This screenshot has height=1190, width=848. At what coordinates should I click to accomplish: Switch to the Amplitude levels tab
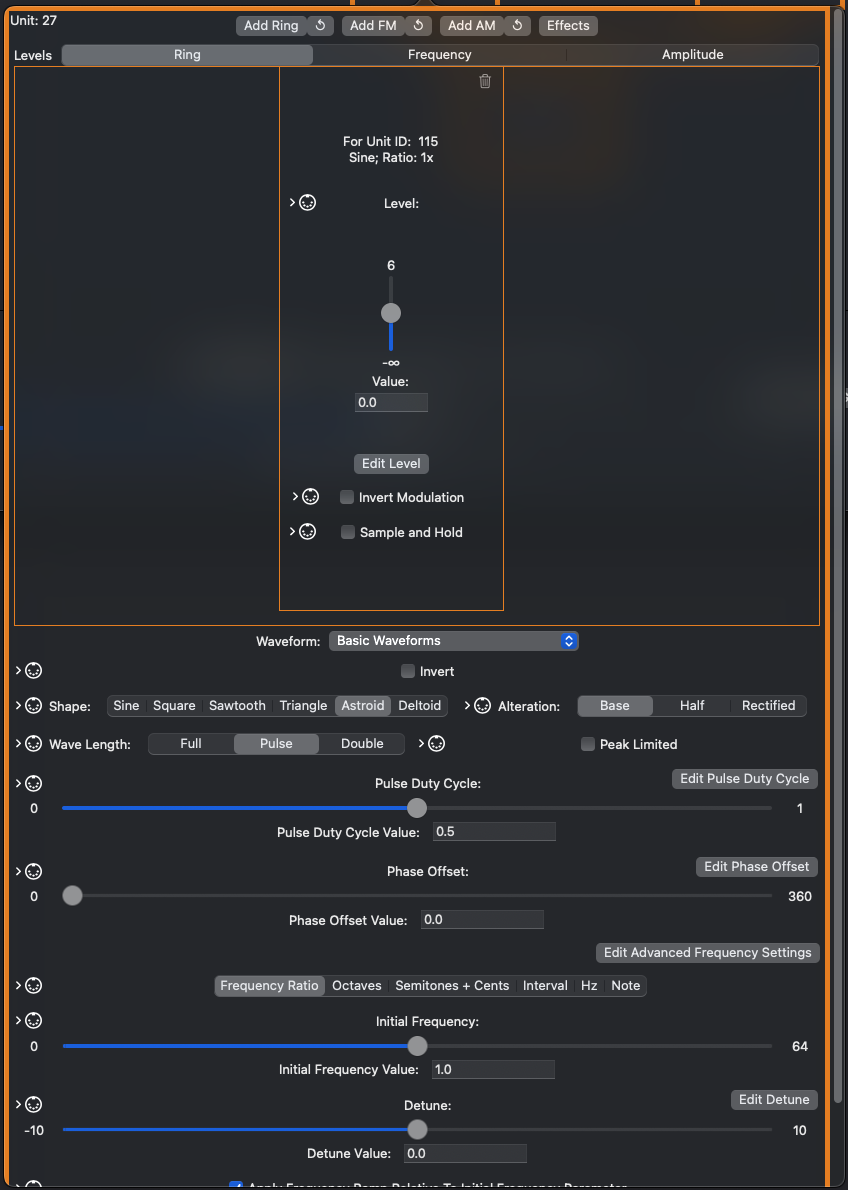tap(692, 55)
